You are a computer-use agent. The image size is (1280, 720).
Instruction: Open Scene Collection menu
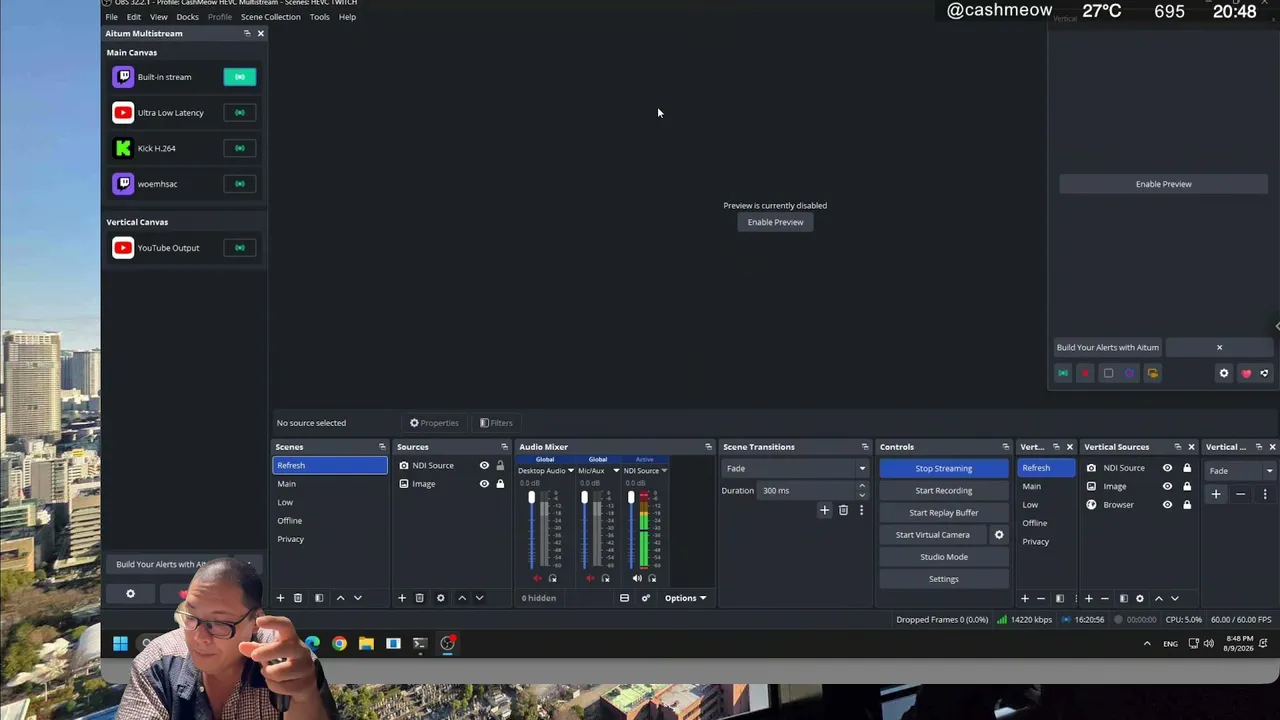tap(270, 17)
